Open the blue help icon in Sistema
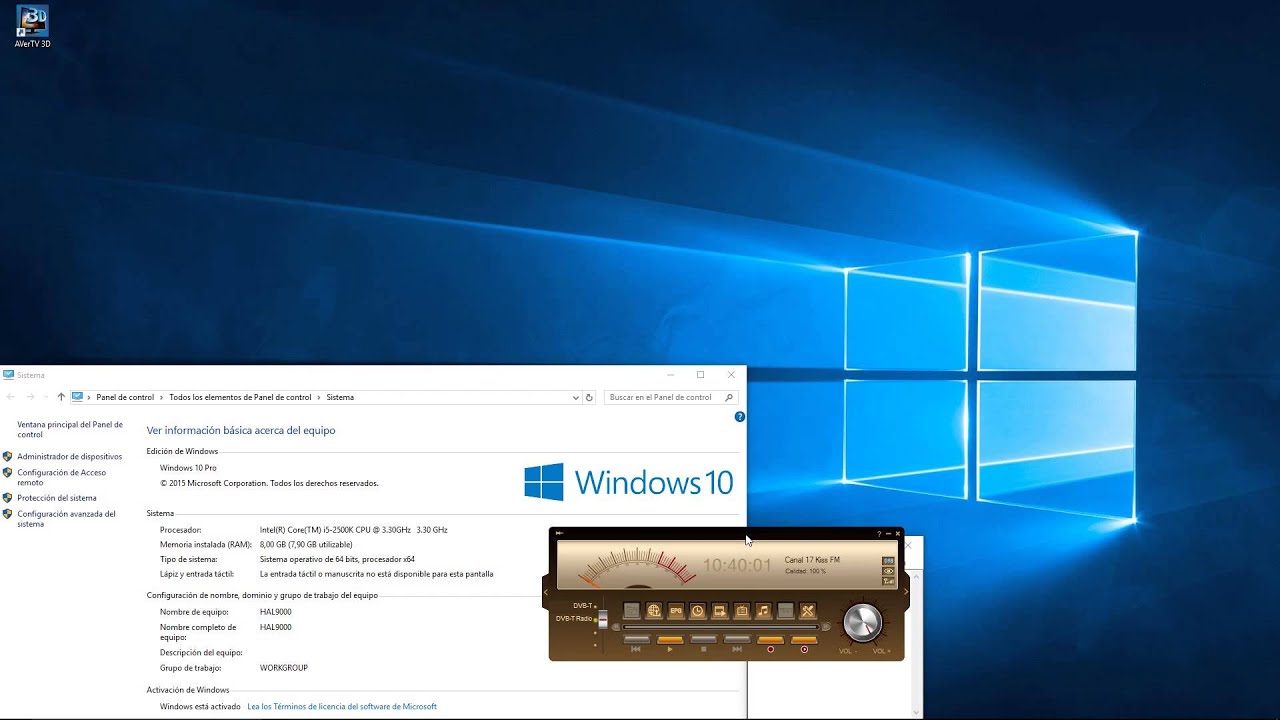Image resolution: width=1280 pixels, height=720 pixels. (x=740, y=416)
